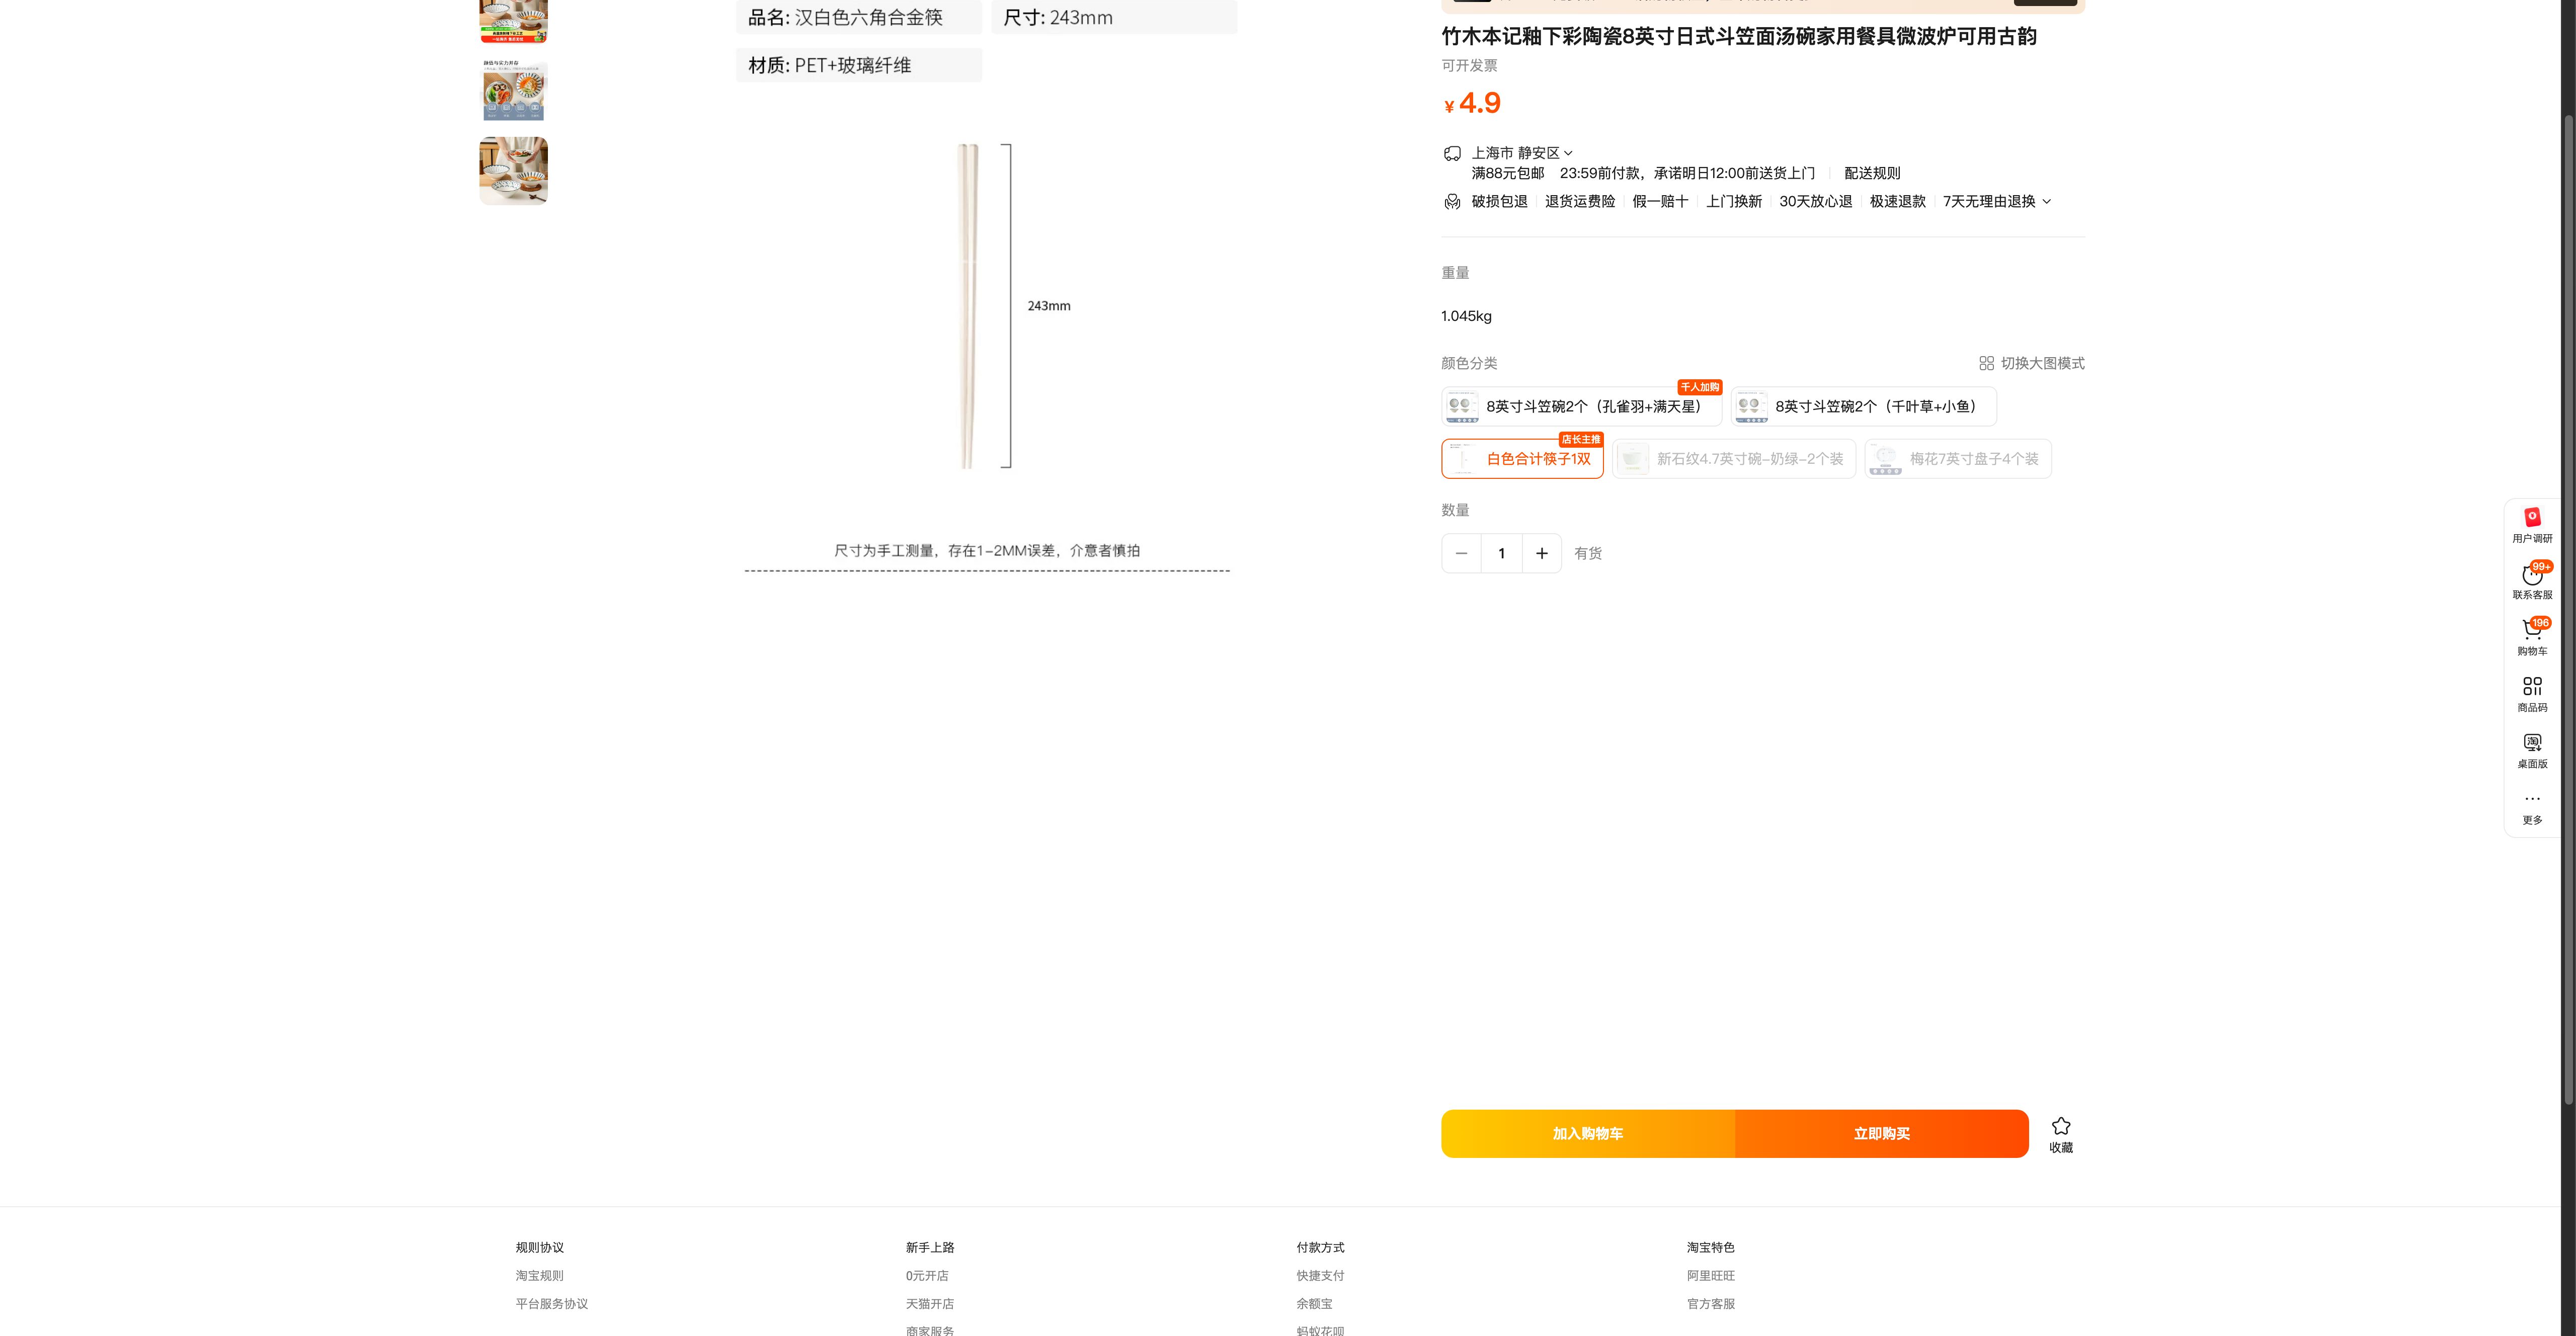Click the 新手上路 footer heading

coord(930,1248)
